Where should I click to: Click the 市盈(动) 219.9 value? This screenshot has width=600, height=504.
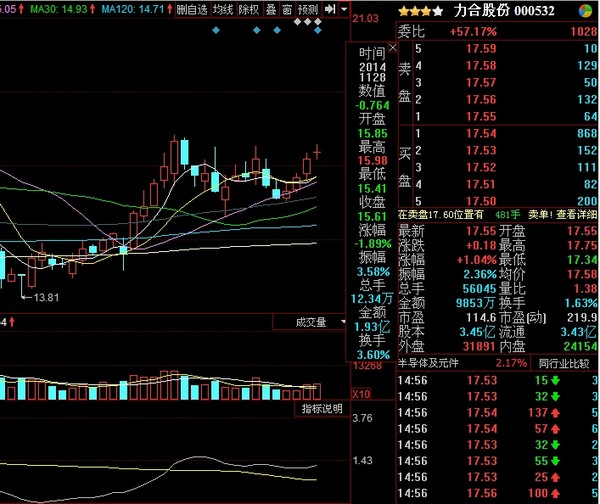coord(582,317)
